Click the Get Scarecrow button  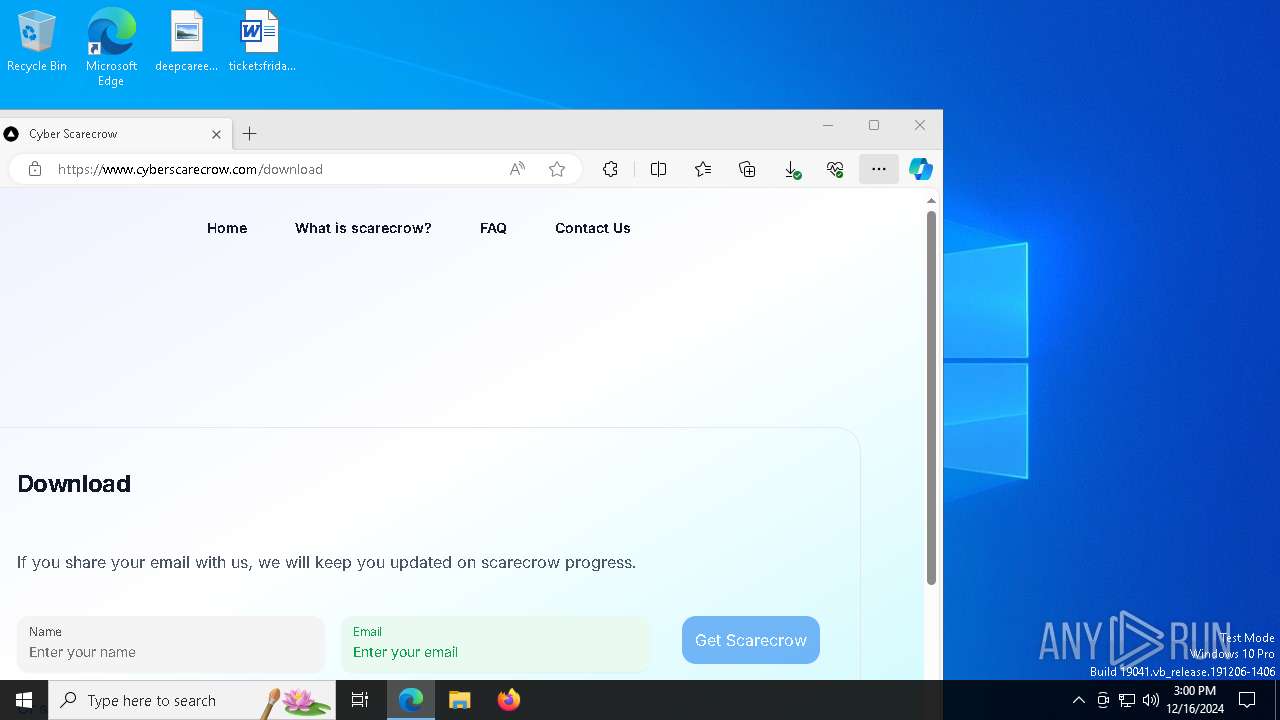click(x=751, y=640)
